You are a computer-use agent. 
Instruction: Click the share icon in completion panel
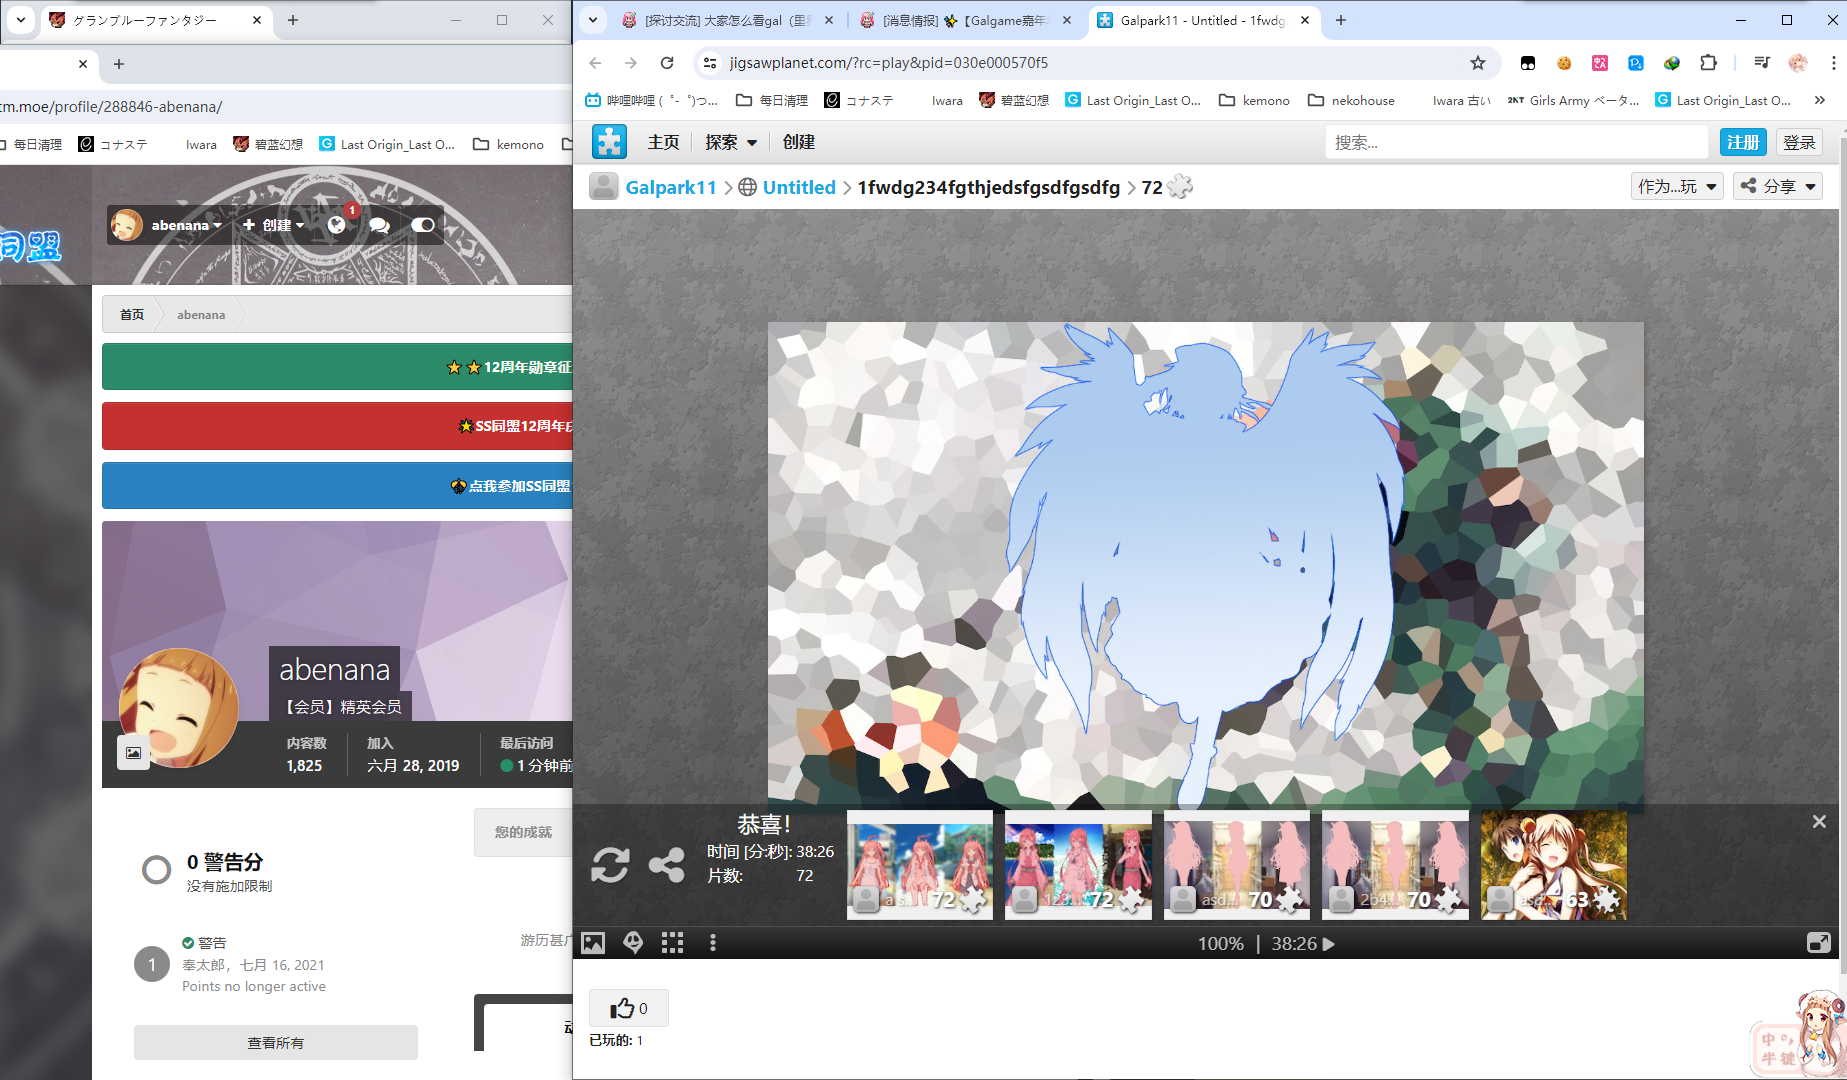pos(666,865)
